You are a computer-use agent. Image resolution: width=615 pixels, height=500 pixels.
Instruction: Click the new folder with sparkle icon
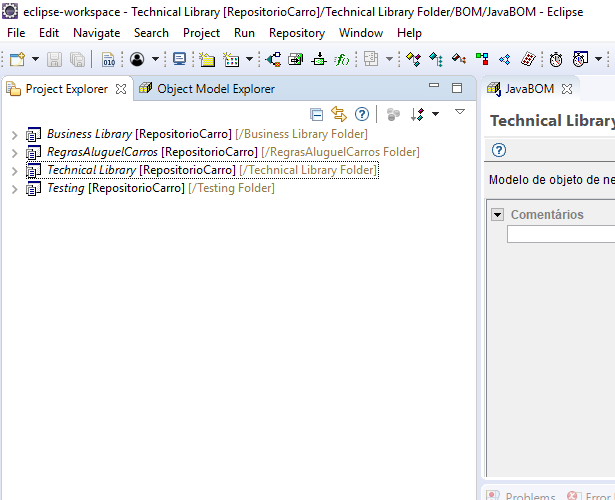click(x=207, y=60)
